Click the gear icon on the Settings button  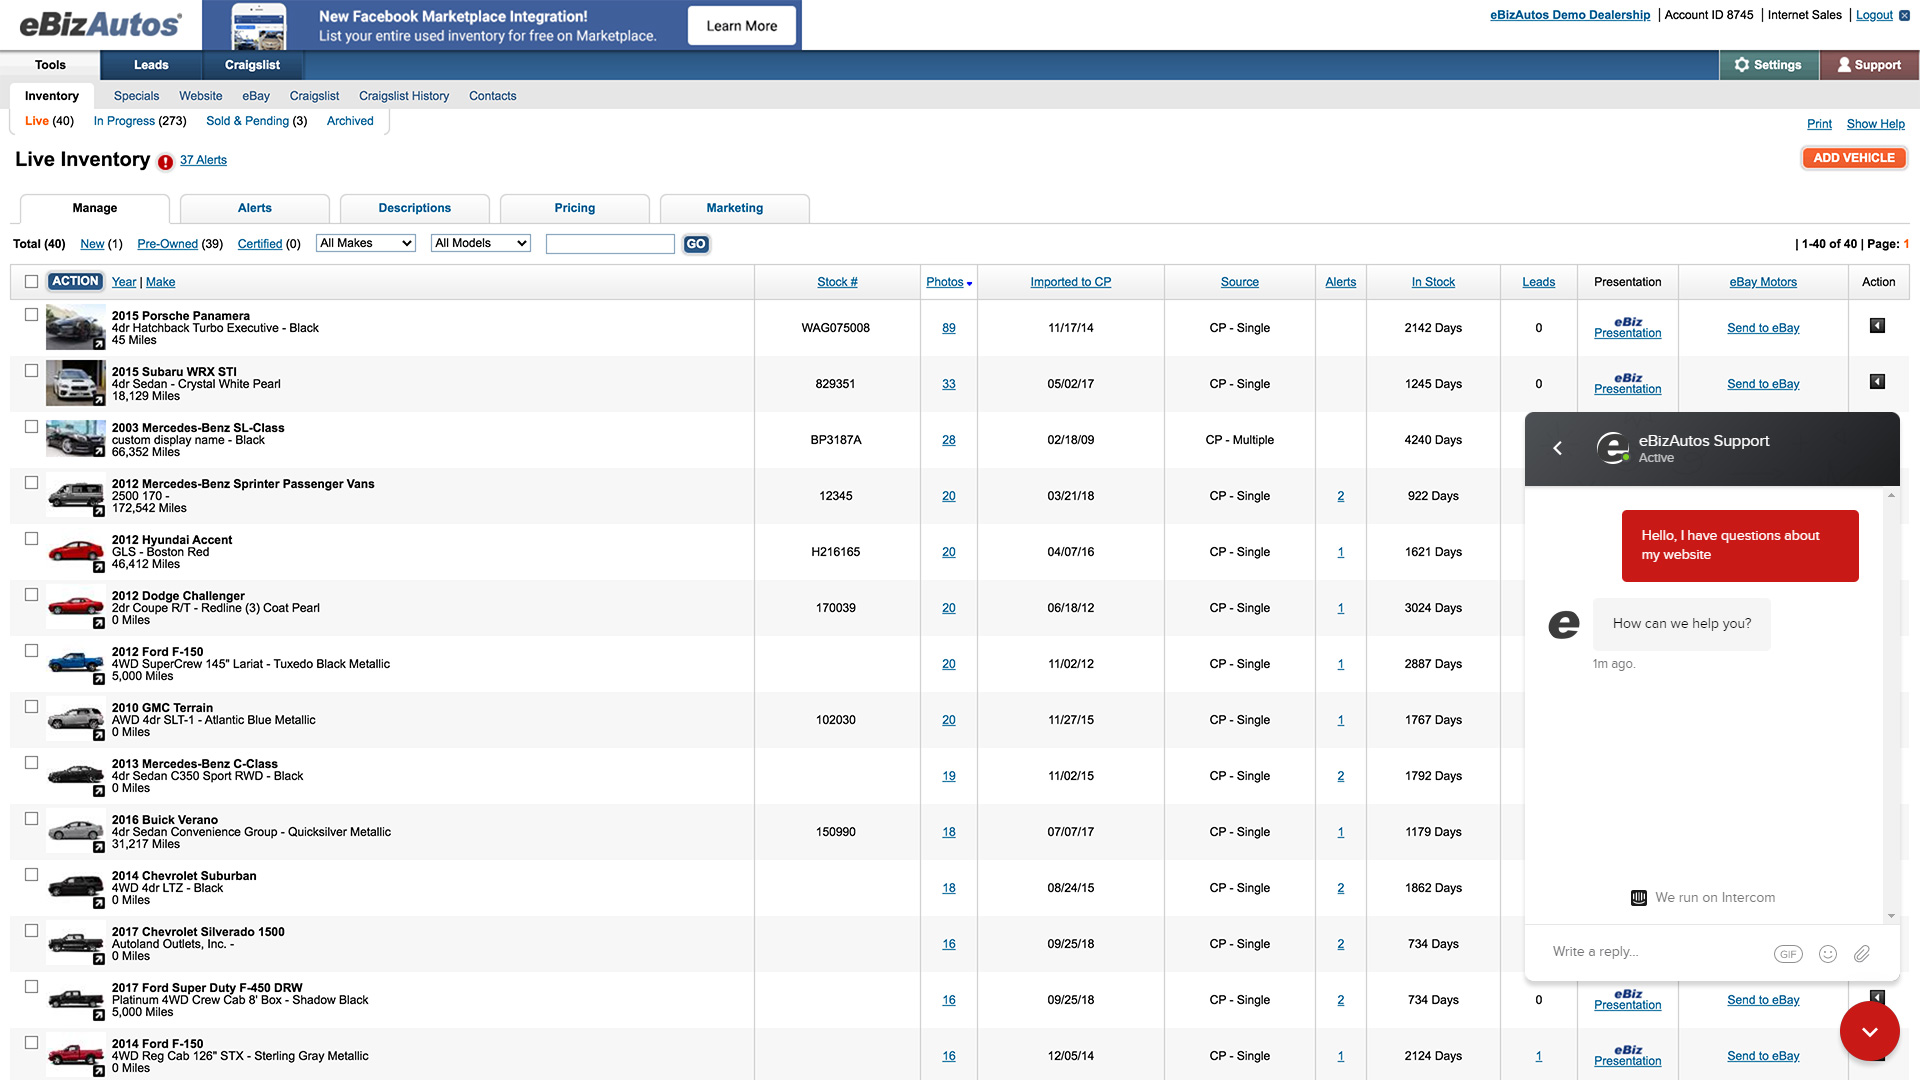[1742, 65]
